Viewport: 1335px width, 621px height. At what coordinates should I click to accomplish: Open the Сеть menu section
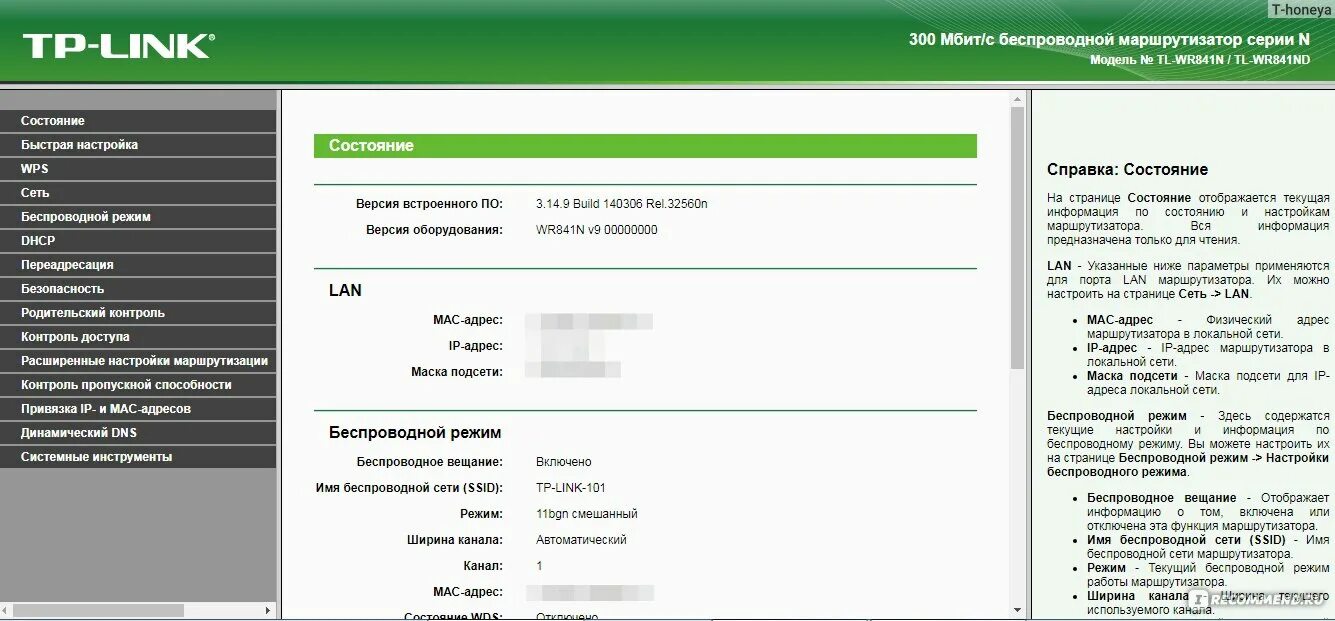point(138,193)
